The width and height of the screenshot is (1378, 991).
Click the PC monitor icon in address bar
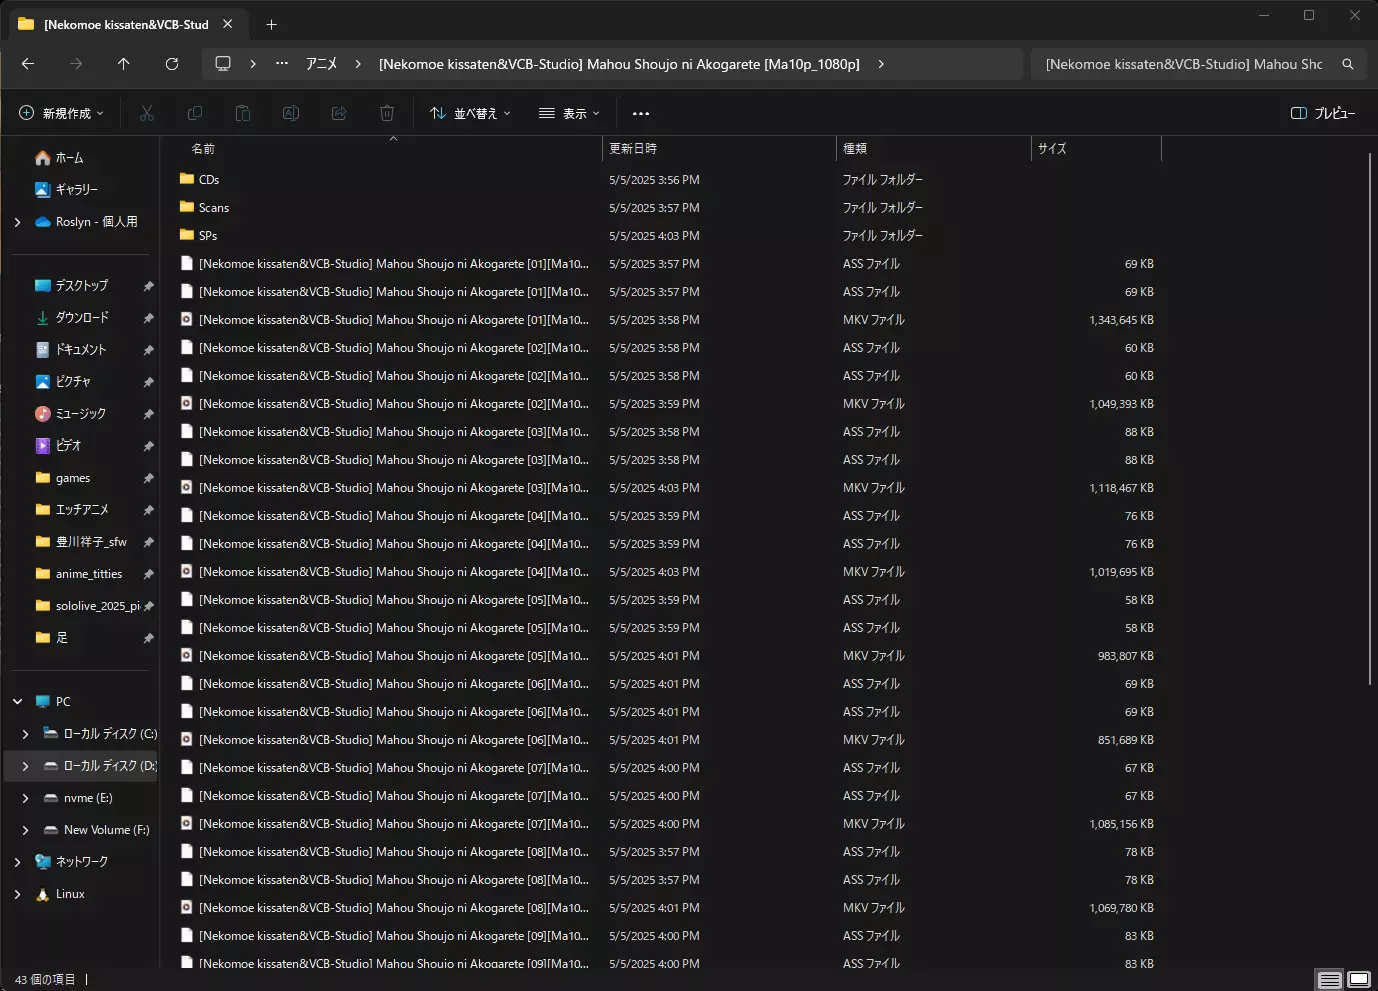[223, 64]
